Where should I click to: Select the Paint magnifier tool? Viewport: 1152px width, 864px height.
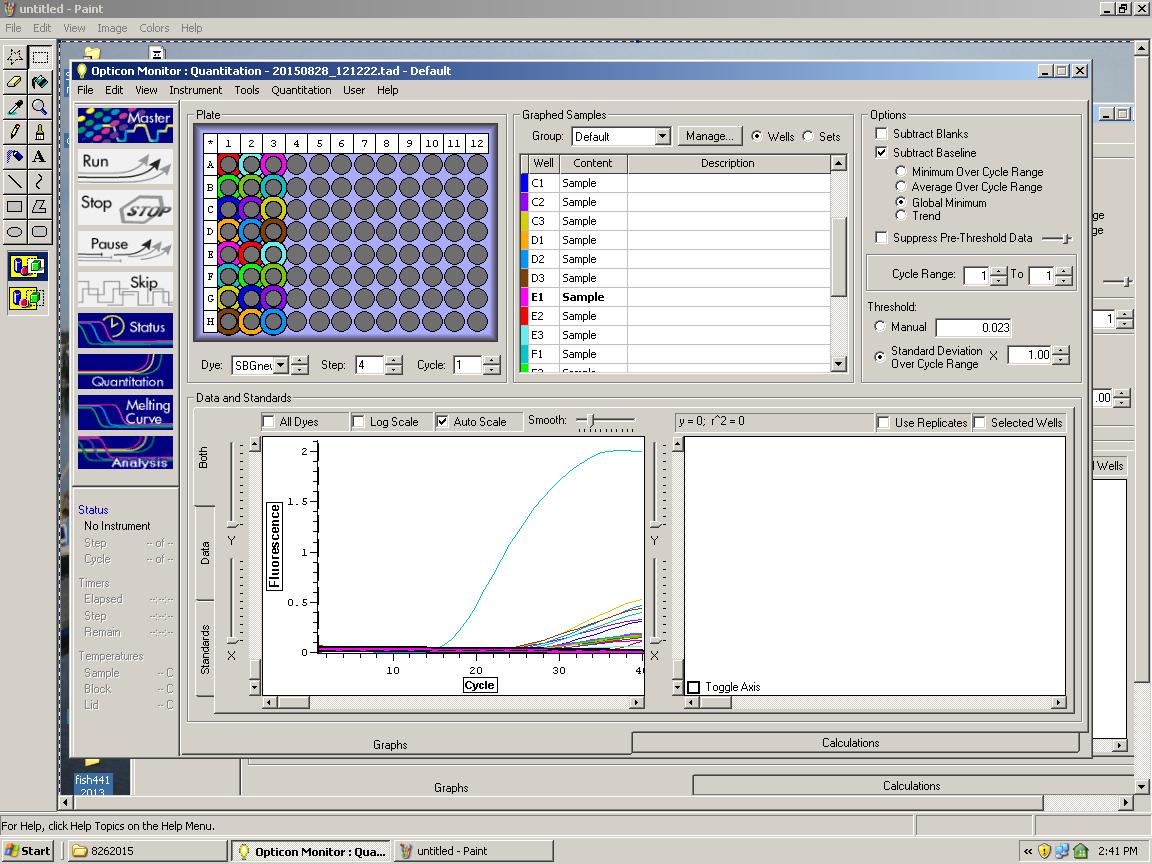click(x=39, y=107)
